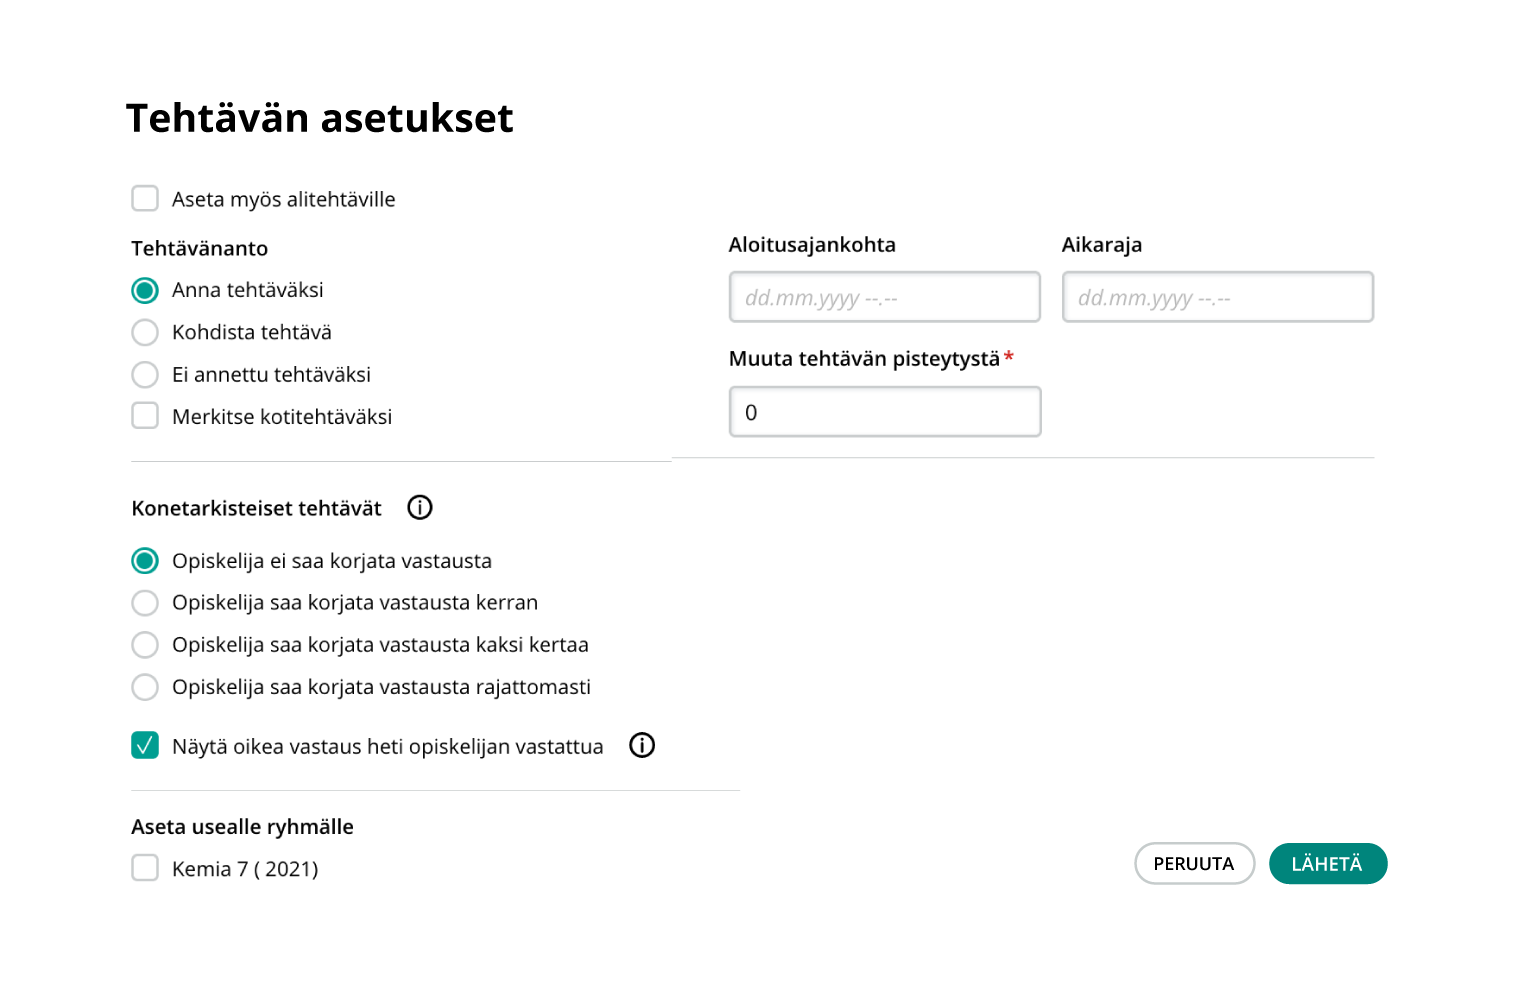Select Anna tehtäväksi radio option
Viewport: 1521px width, 982px height.
point(145,291)
